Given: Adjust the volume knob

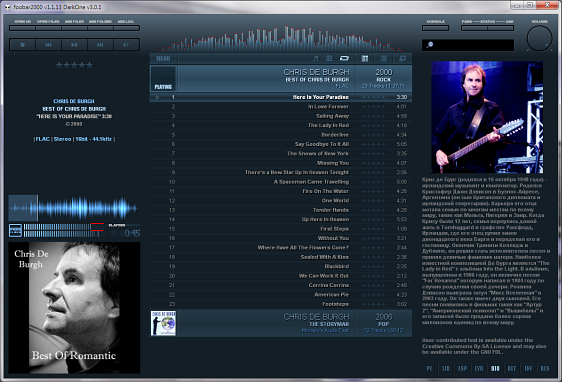Looking at the screenshot, I should [539, 38].
